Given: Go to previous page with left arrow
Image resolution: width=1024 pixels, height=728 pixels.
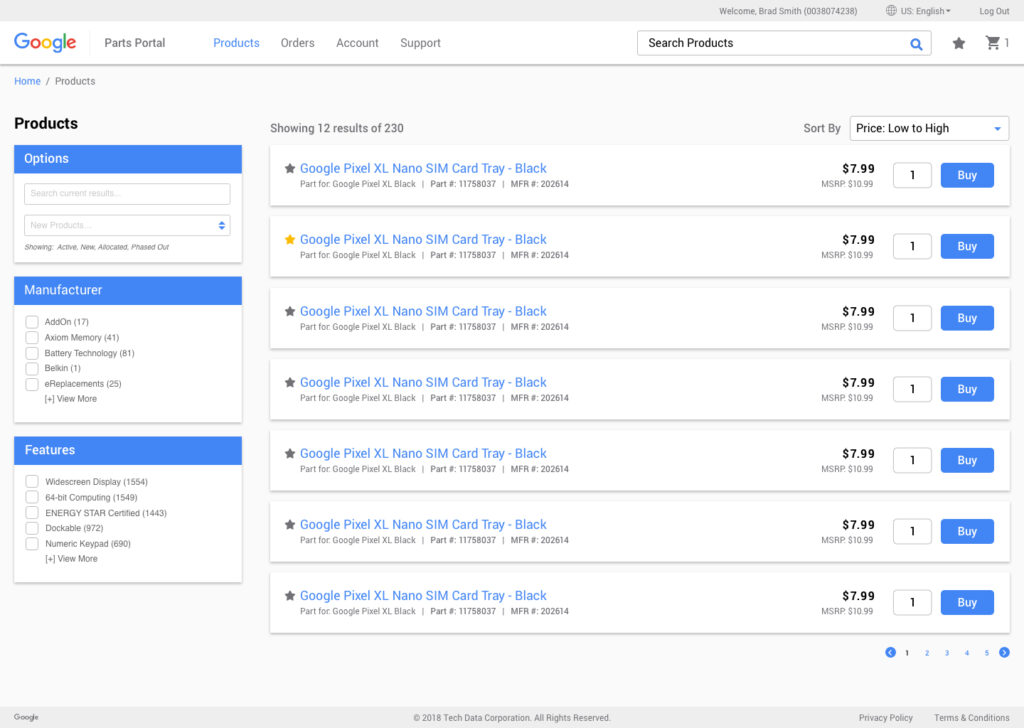Looking at the screenshot, I should [x=890, y=652].
